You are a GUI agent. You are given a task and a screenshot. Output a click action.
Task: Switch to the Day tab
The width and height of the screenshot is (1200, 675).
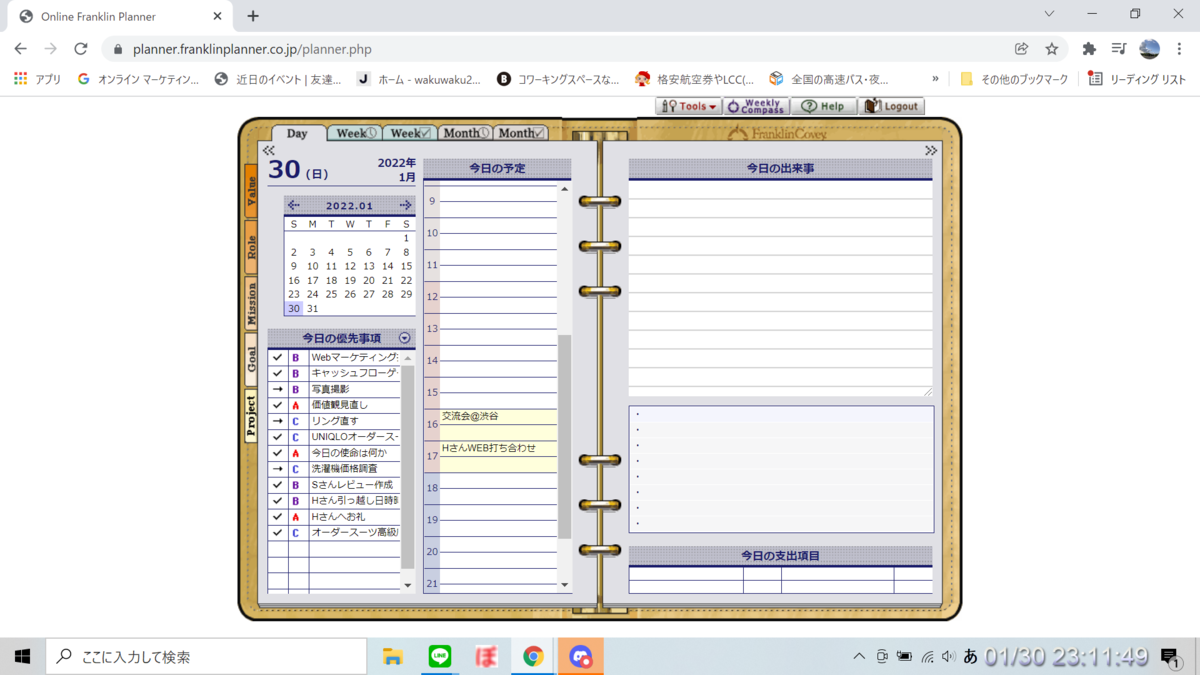[x=297, y=133]
